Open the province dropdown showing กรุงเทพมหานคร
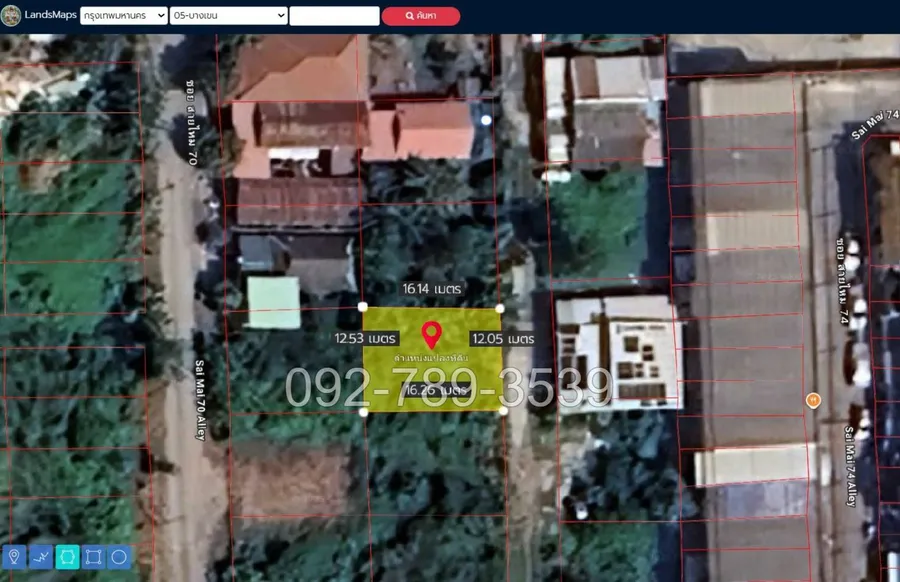This screenshot has width=900, height=582. pyautogui.click(x=123, y=16)
